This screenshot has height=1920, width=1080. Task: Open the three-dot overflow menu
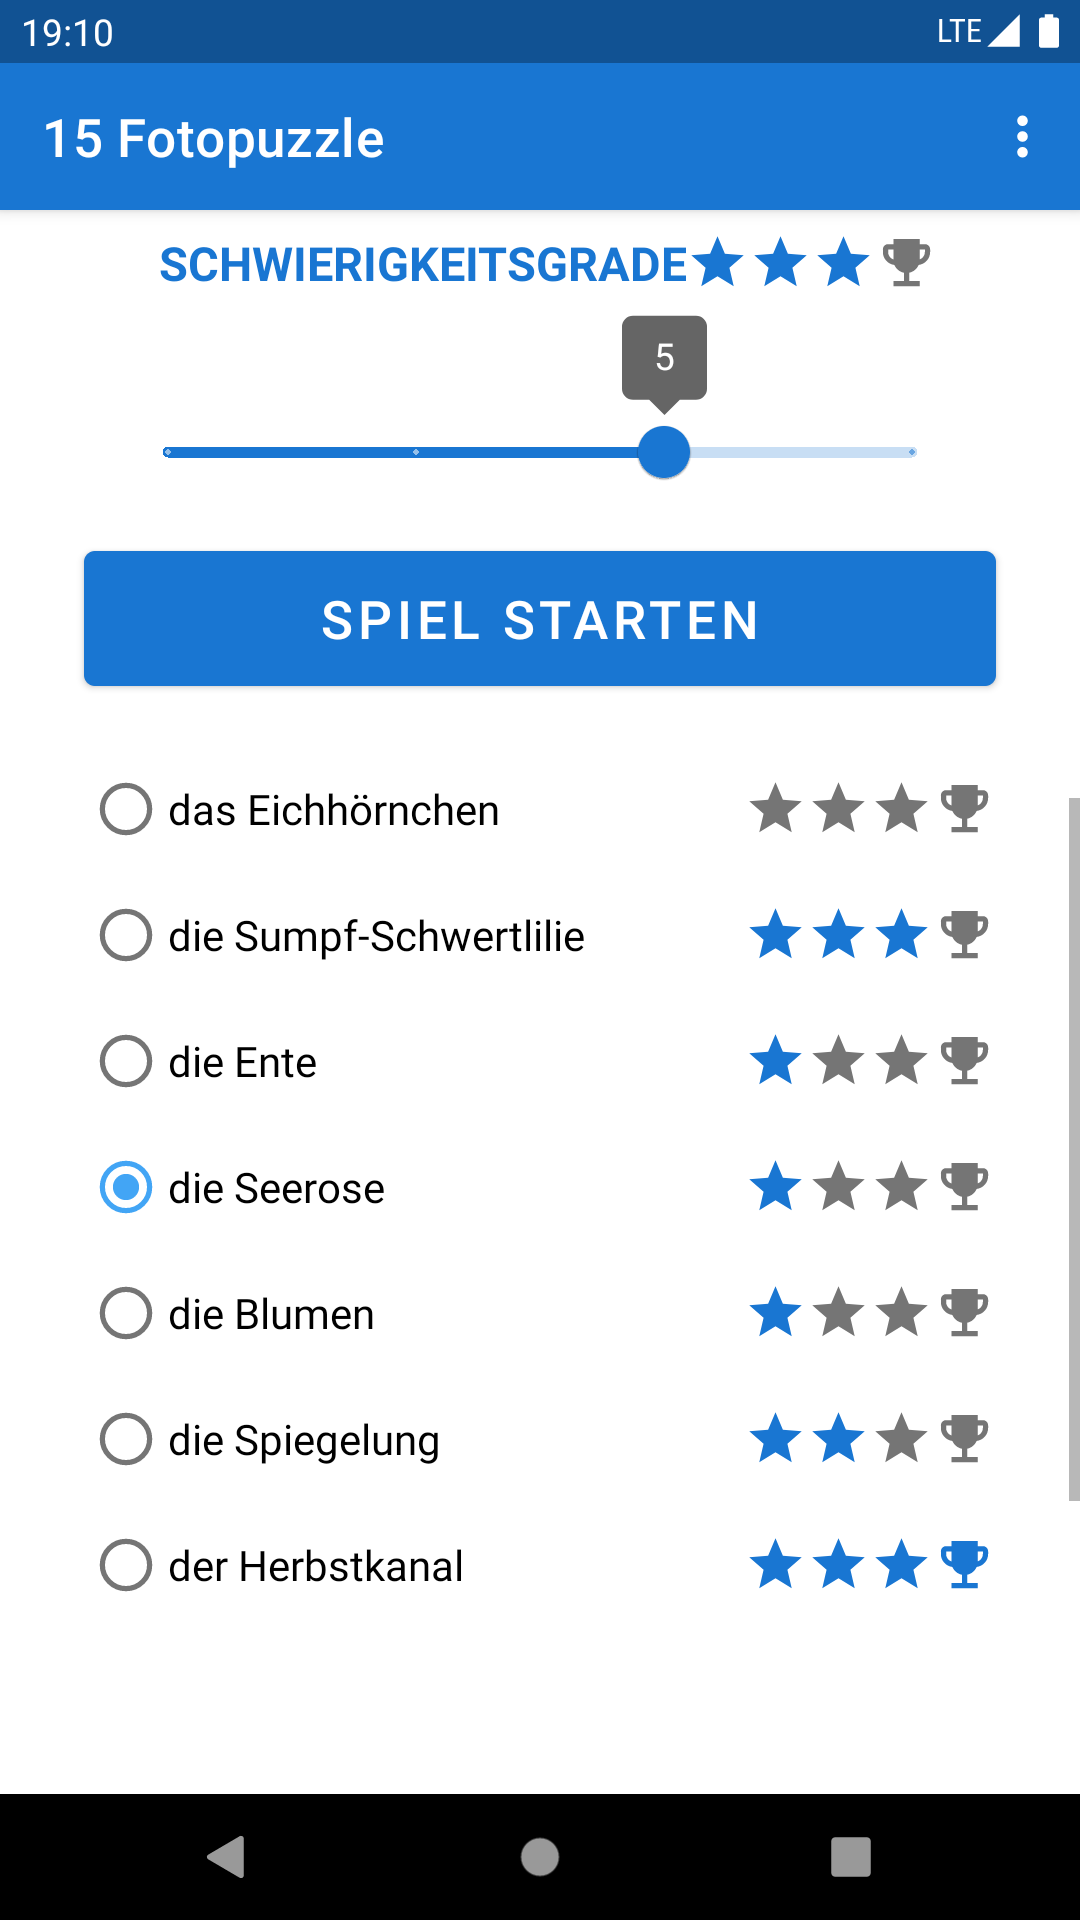point(1022,137)
